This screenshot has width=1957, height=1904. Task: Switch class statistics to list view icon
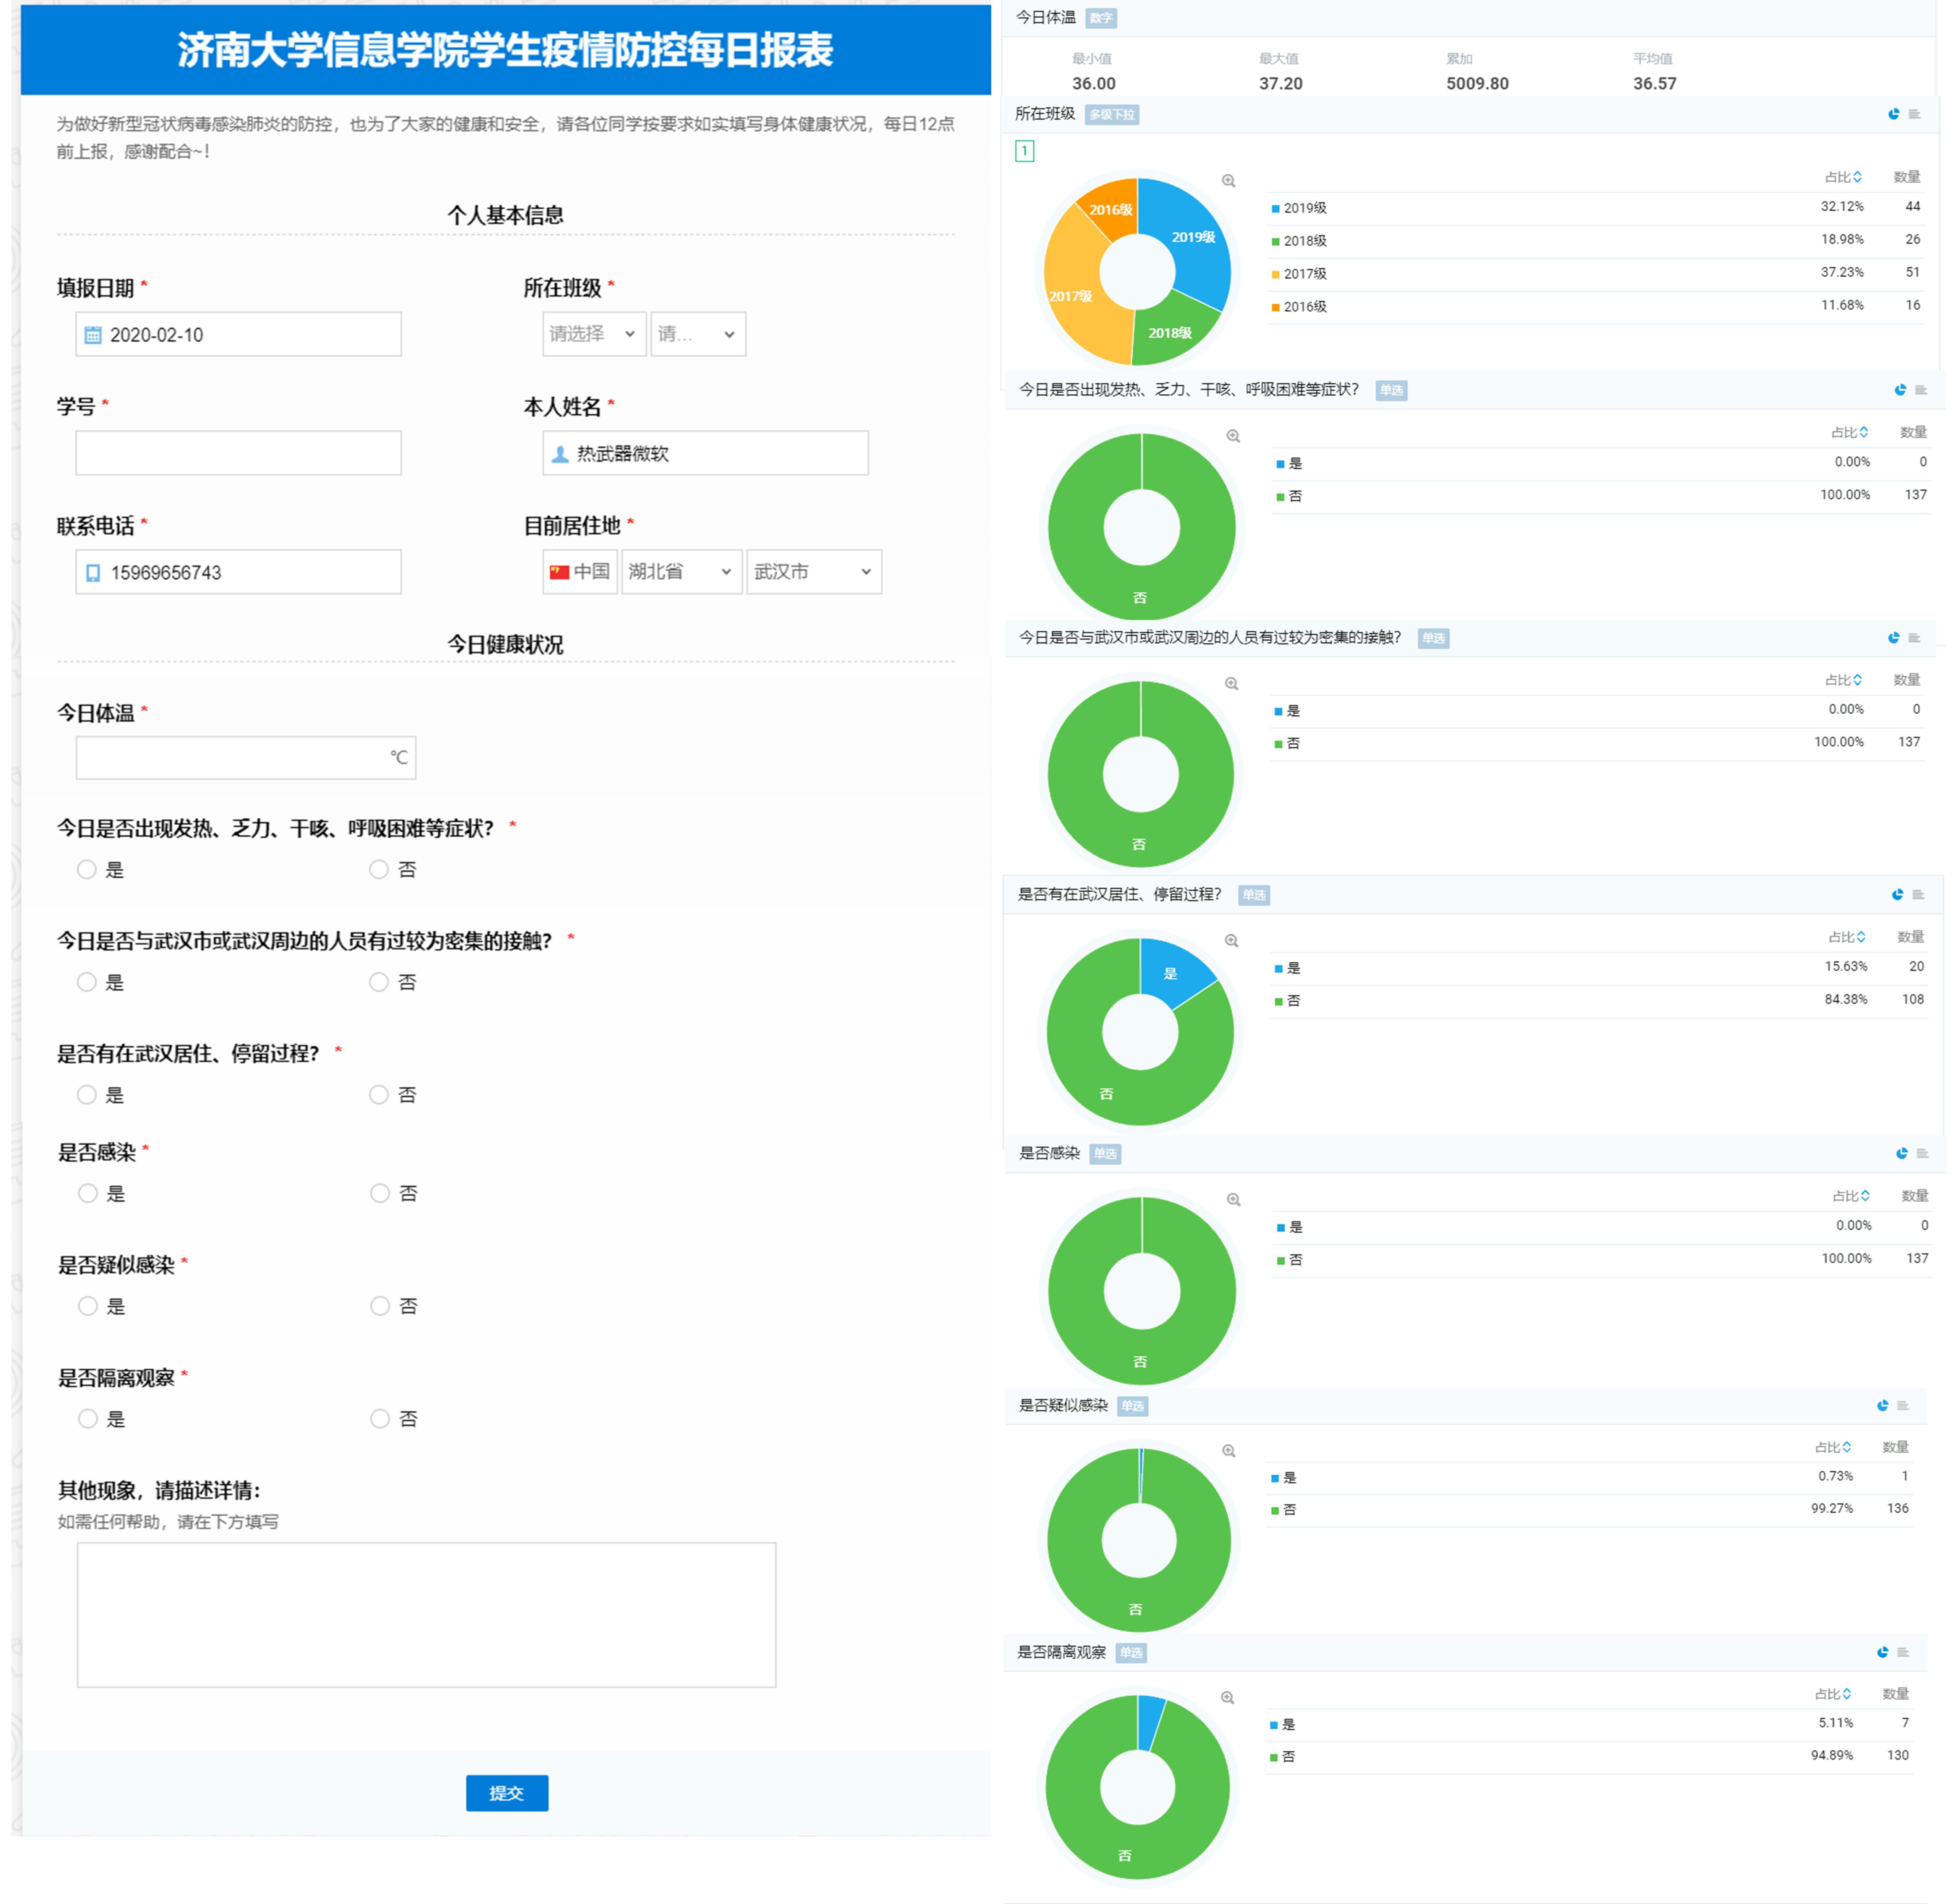click(1914, 114)
